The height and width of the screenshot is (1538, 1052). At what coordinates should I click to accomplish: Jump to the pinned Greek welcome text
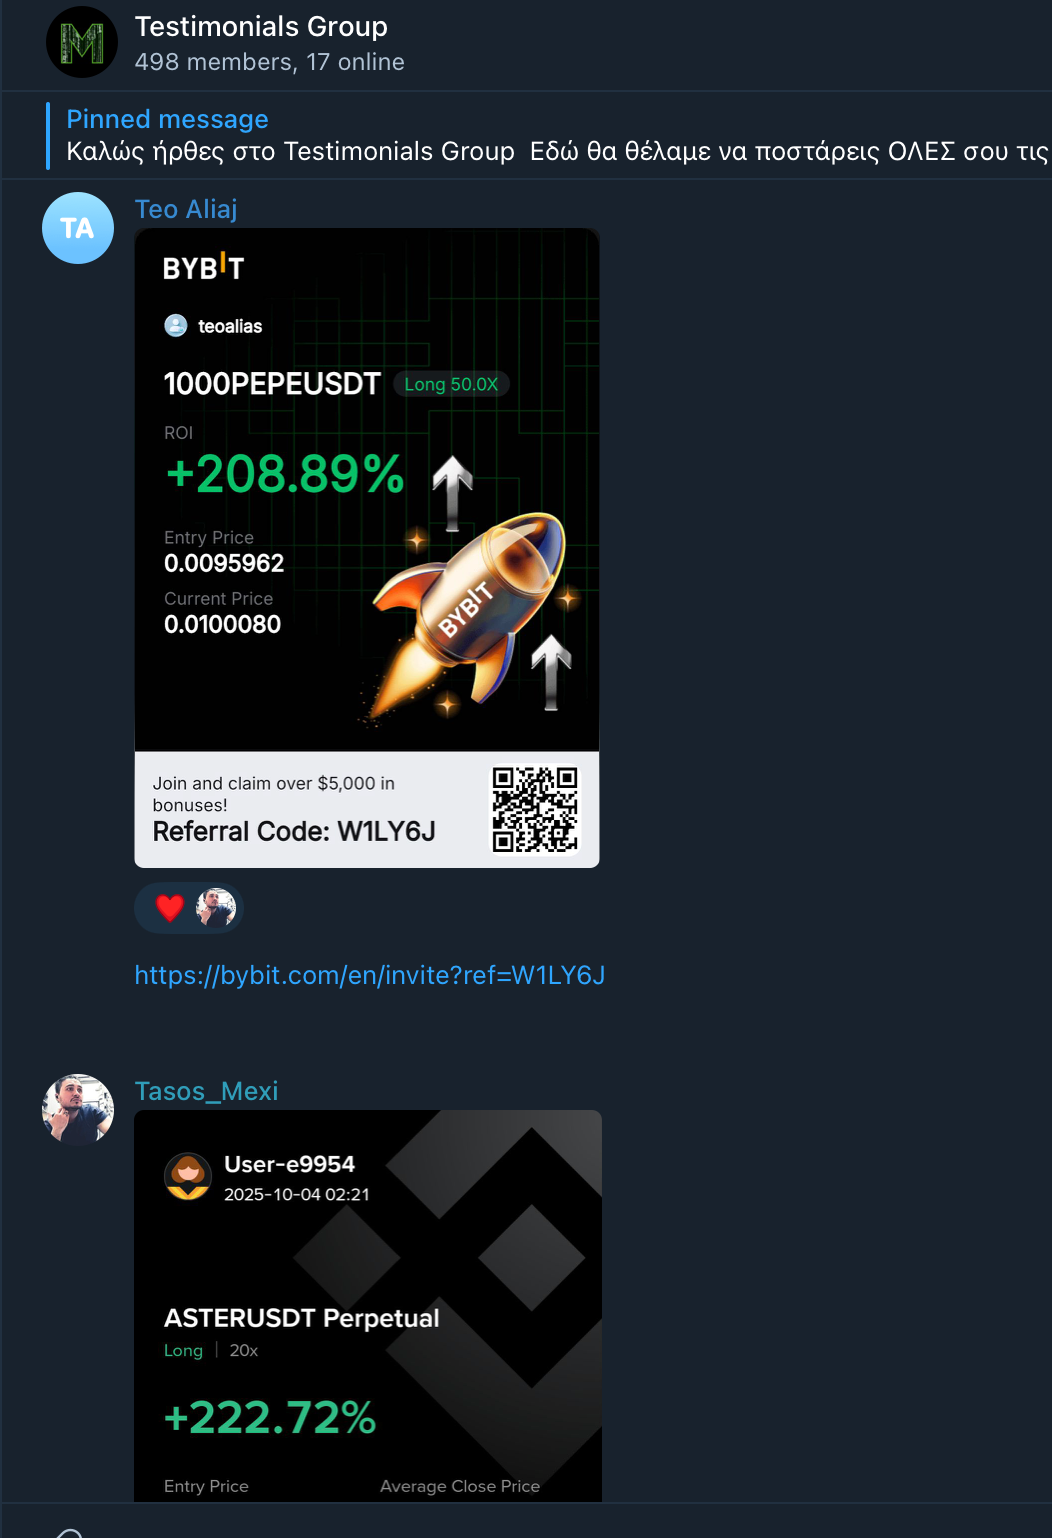[558, 151]
